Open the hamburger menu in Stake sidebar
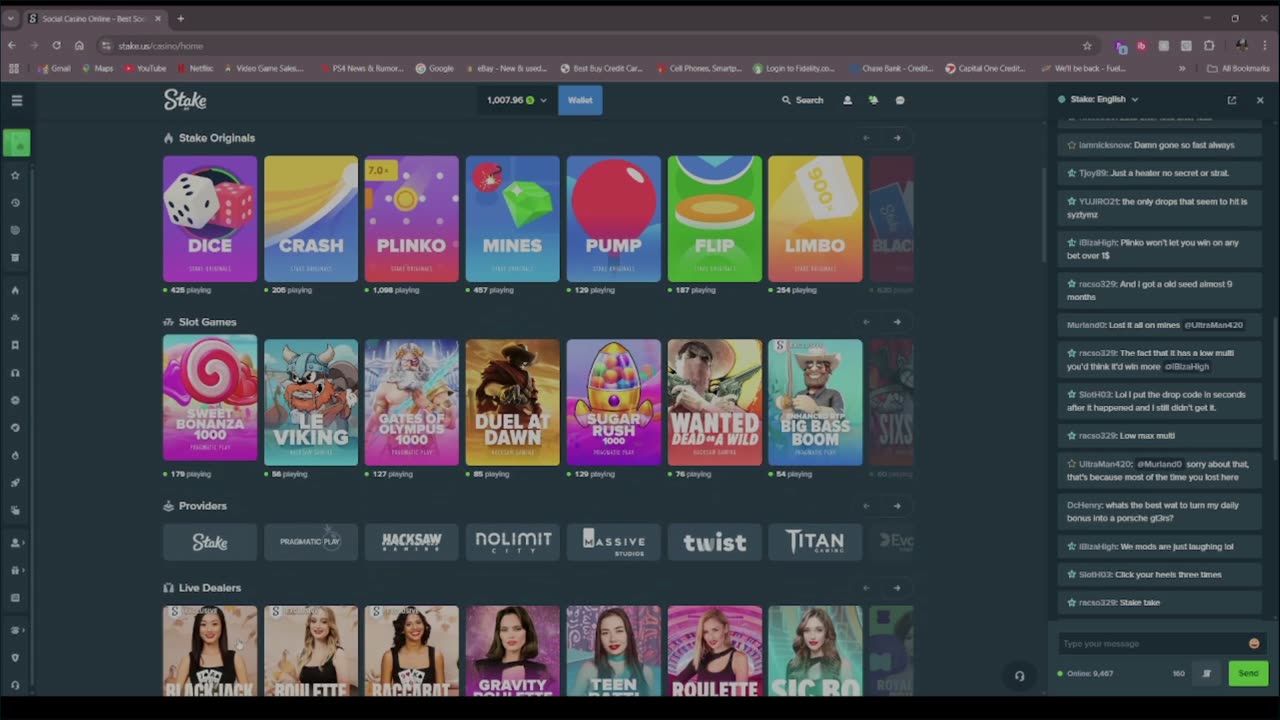The width and height of the screenshot is (1280, 720). 16,100
